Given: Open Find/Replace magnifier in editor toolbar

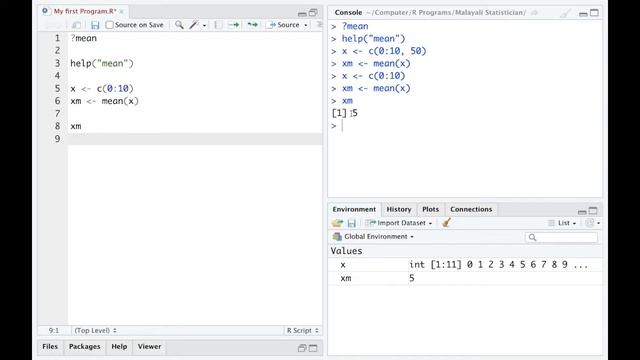Looking at the screenshot, I should coord(179,25).
